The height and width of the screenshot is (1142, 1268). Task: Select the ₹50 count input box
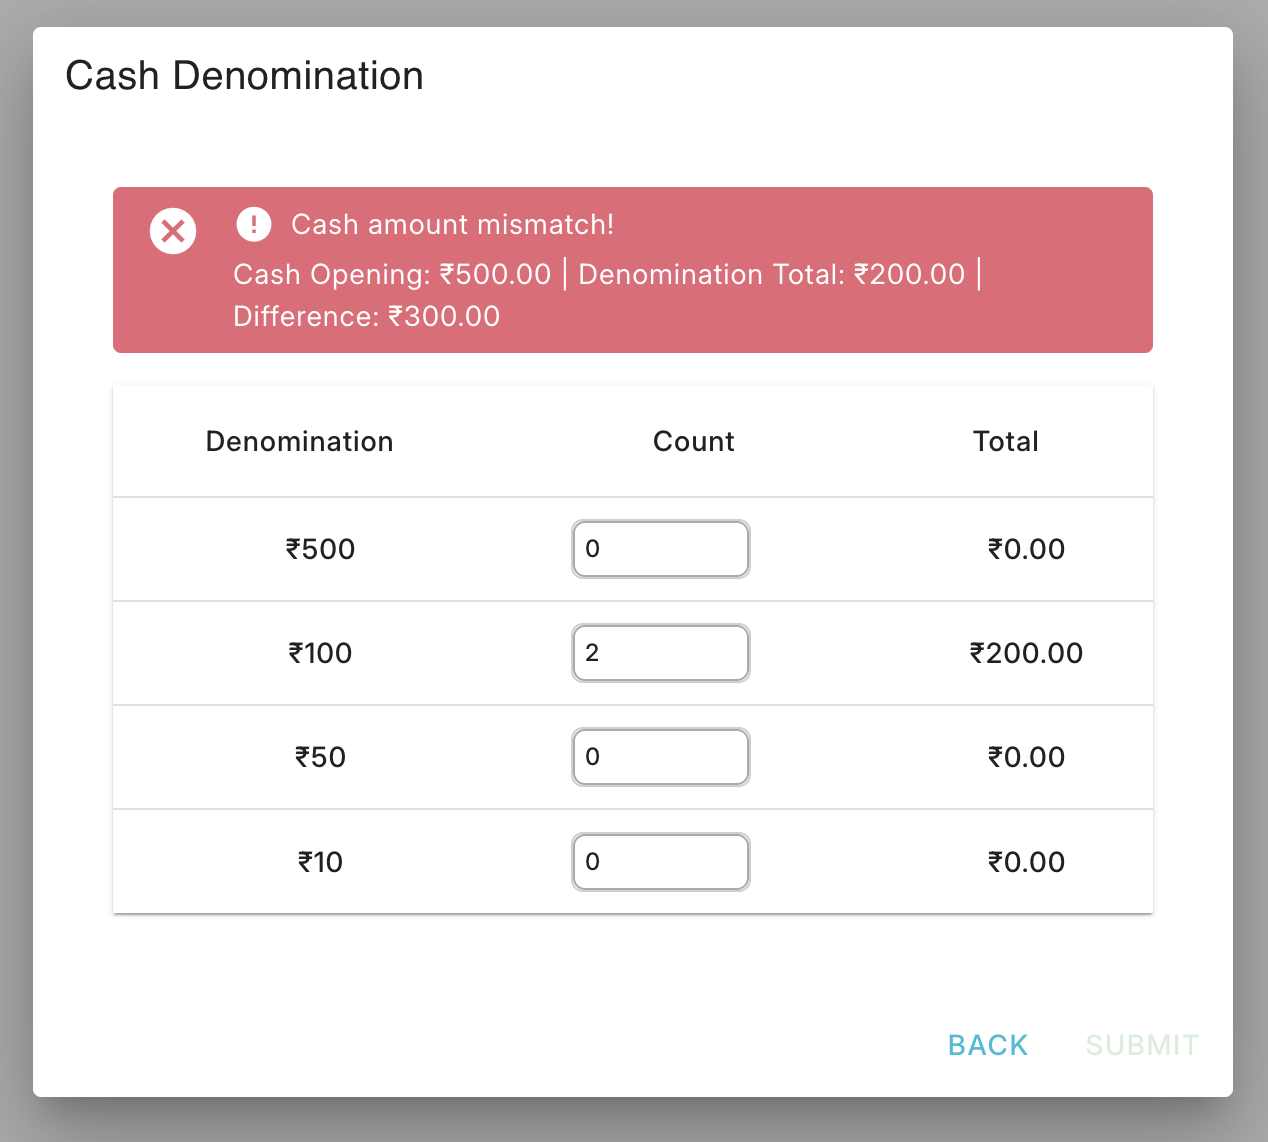[x=661, y=757]
